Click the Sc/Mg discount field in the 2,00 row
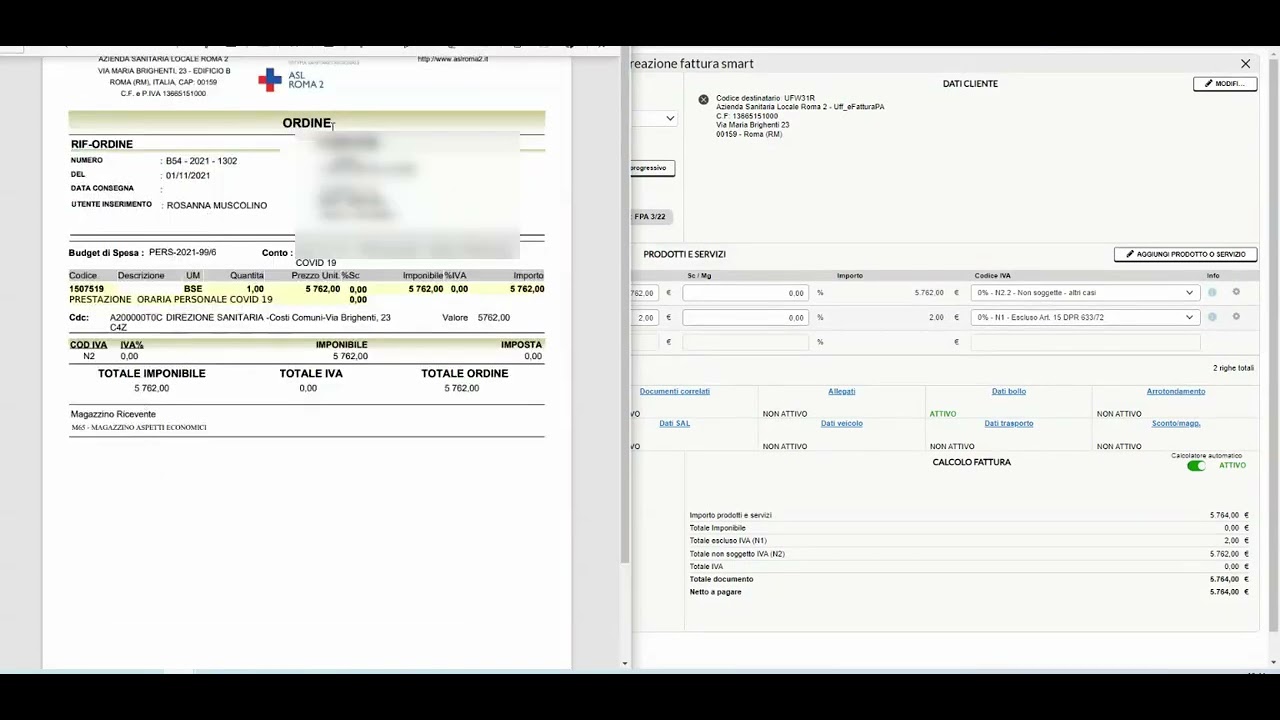 [745, 317]
